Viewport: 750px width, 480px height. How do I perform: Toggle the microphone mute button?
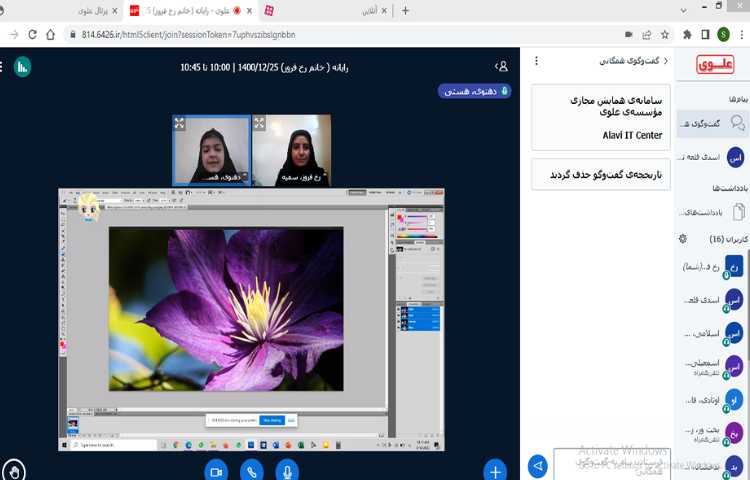287,471
